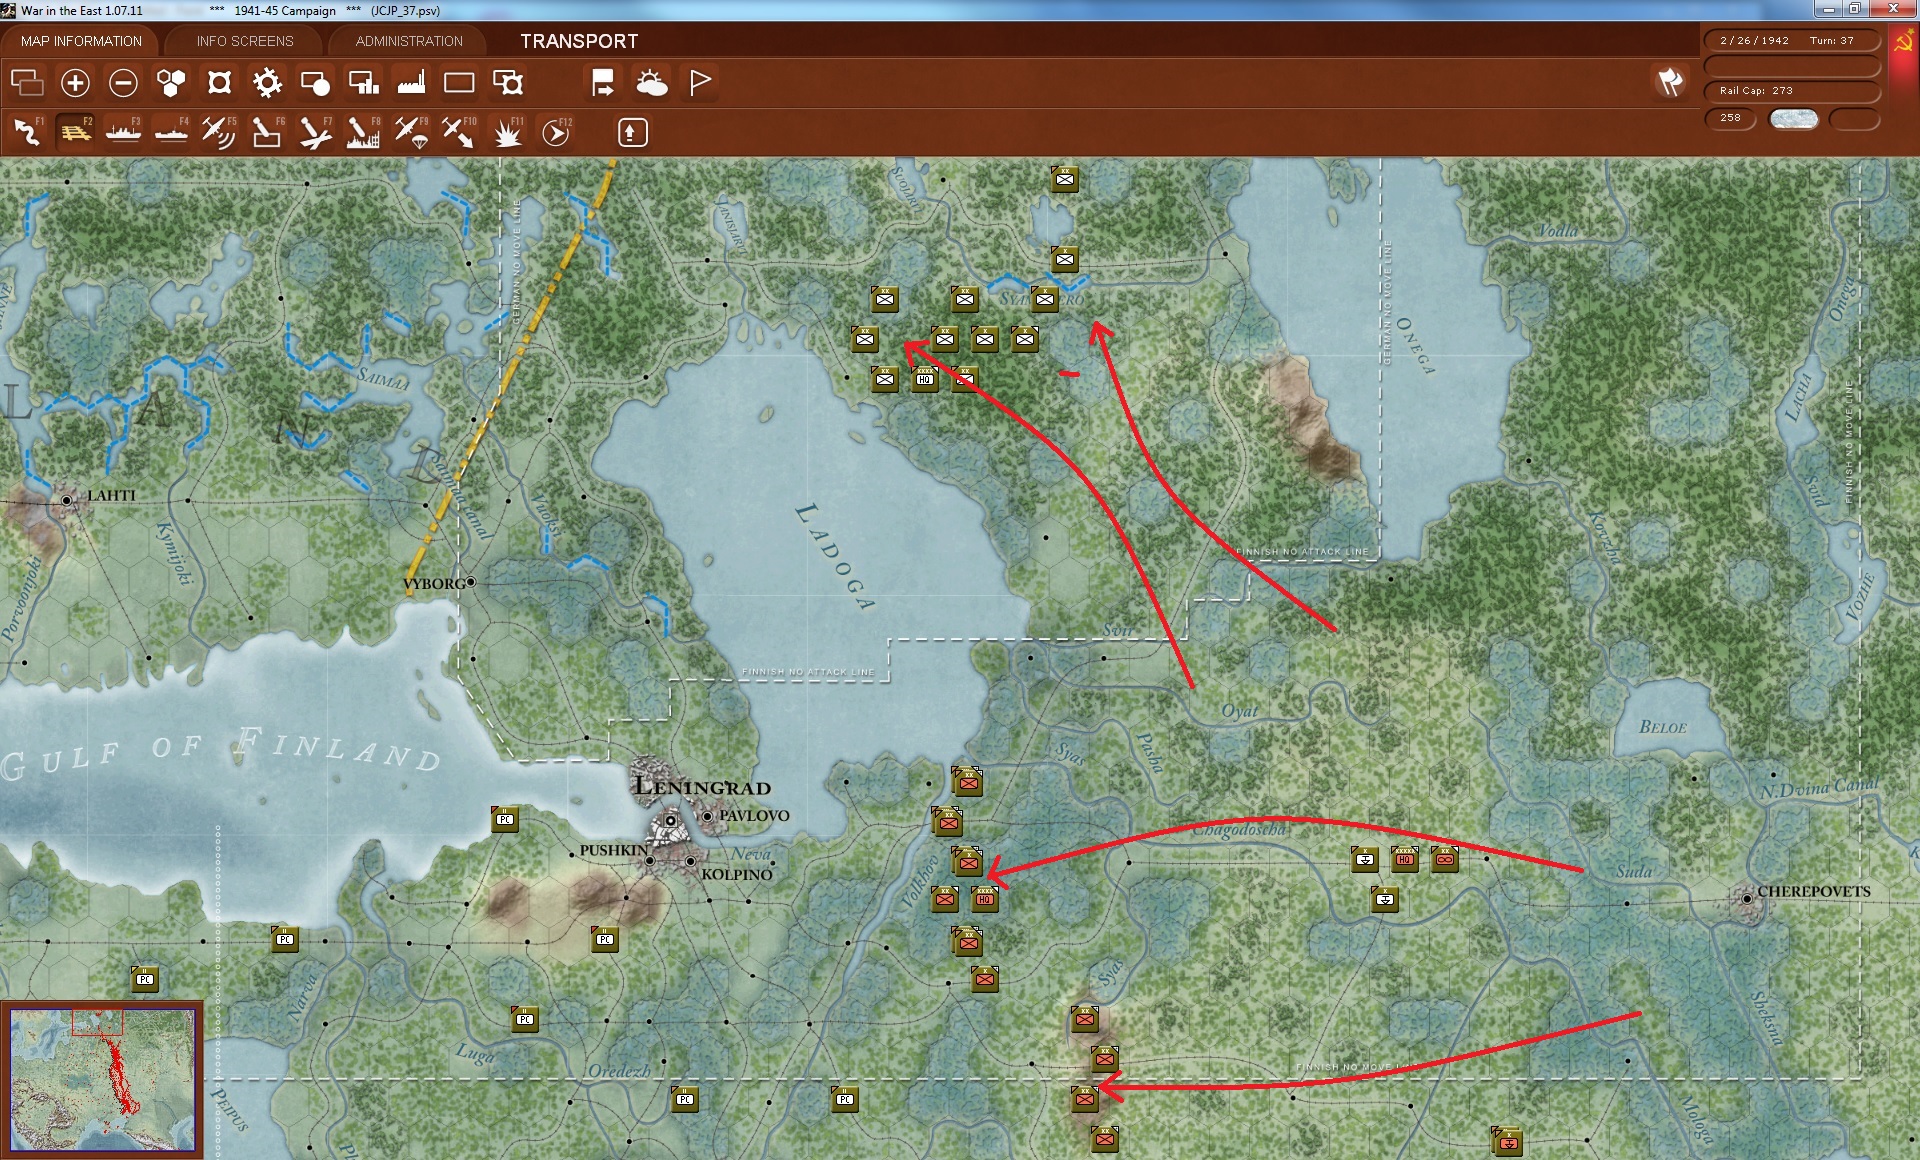Viewport: 1920px width, 1160px height.
Task: Select F9 air transport mode
Action: [x=411, y=132]
